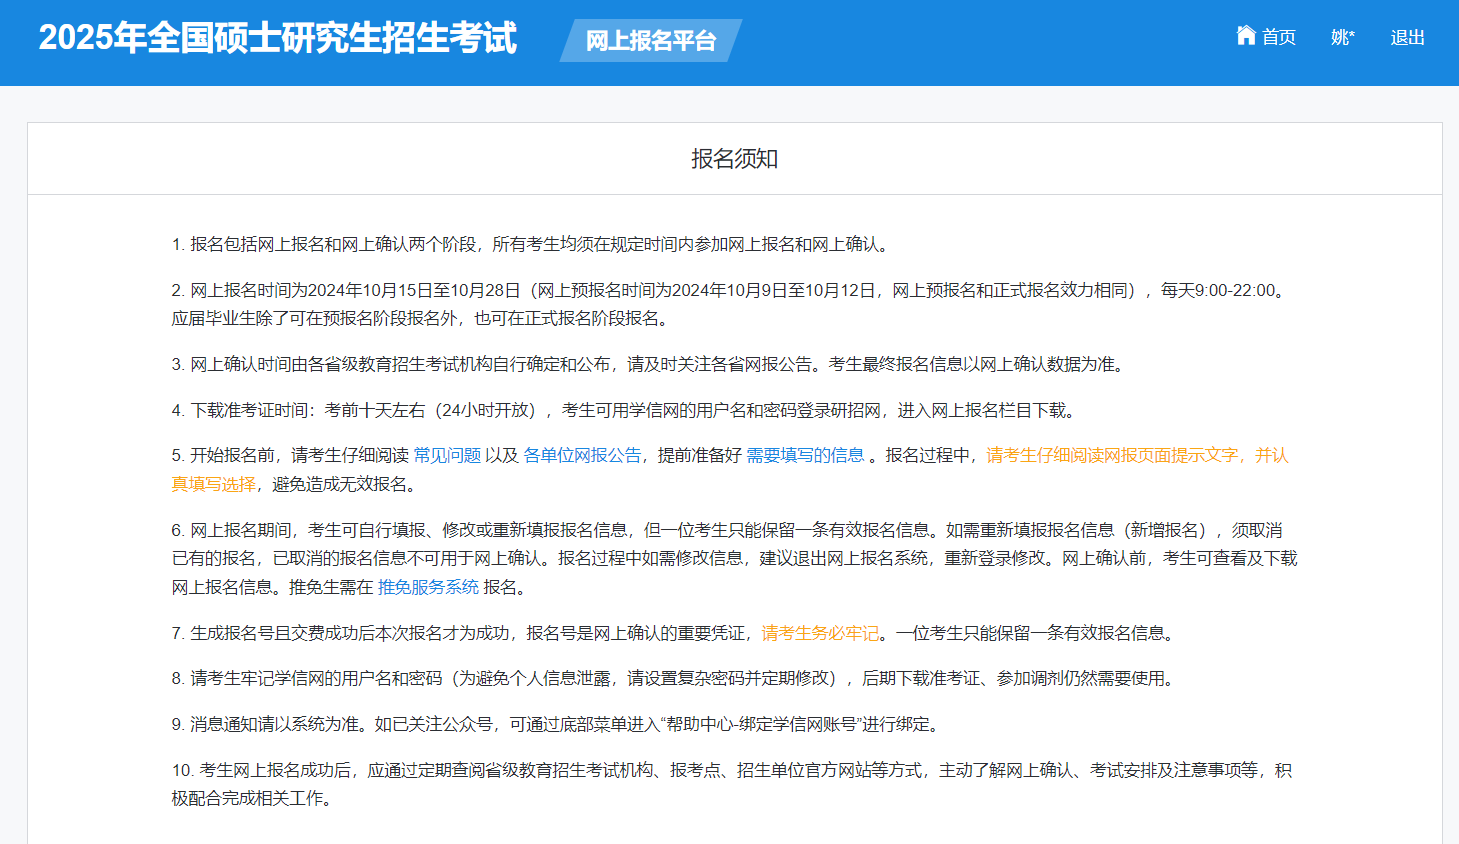Viewport: 1459px width, 844px height.
Task: Open the 常见问题 link
Action: point(447,455)
